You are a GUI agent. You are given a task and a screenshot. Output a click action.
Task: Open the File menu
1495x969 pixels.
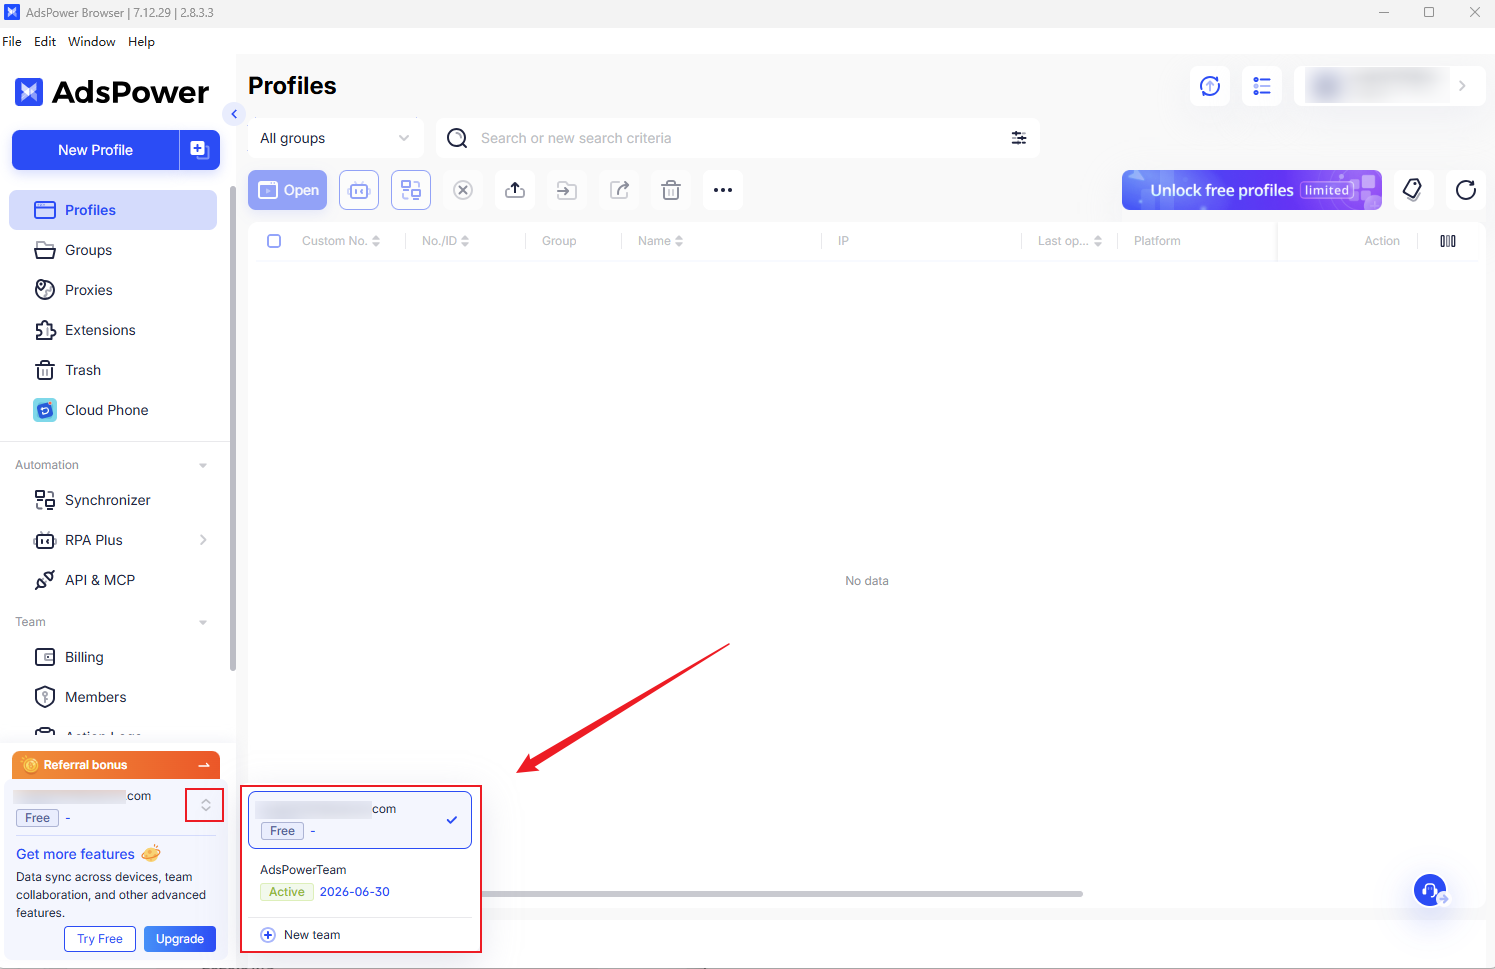[12, 41]
